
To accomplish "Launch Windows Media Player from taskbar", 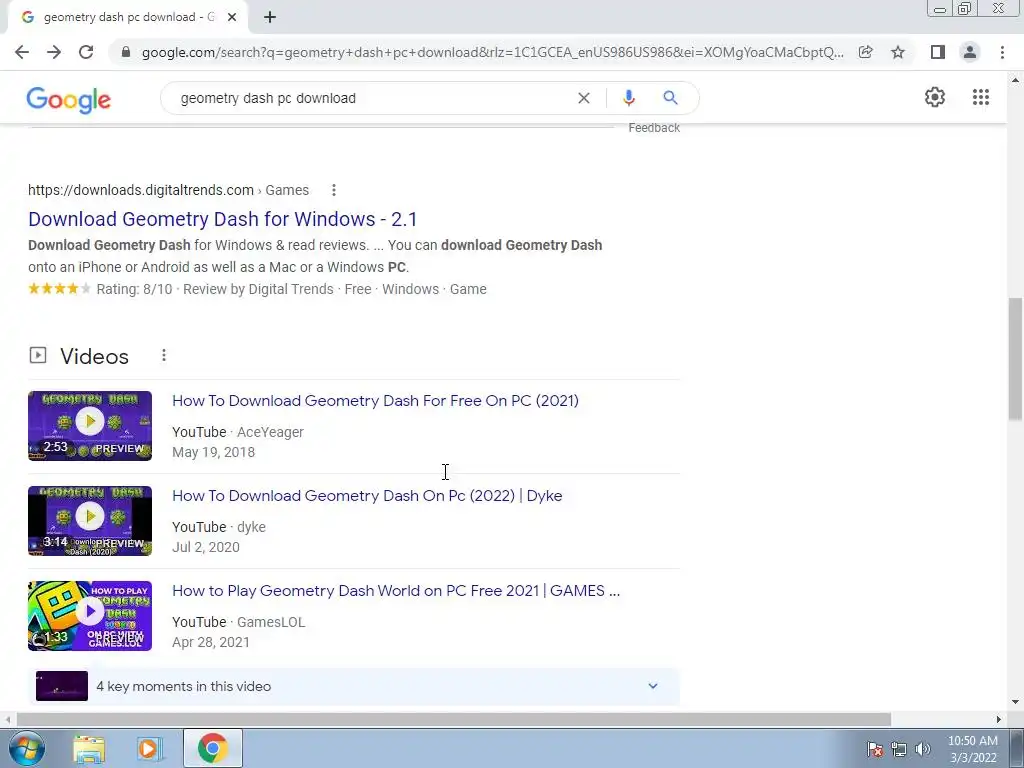I will tap(149, 748).
